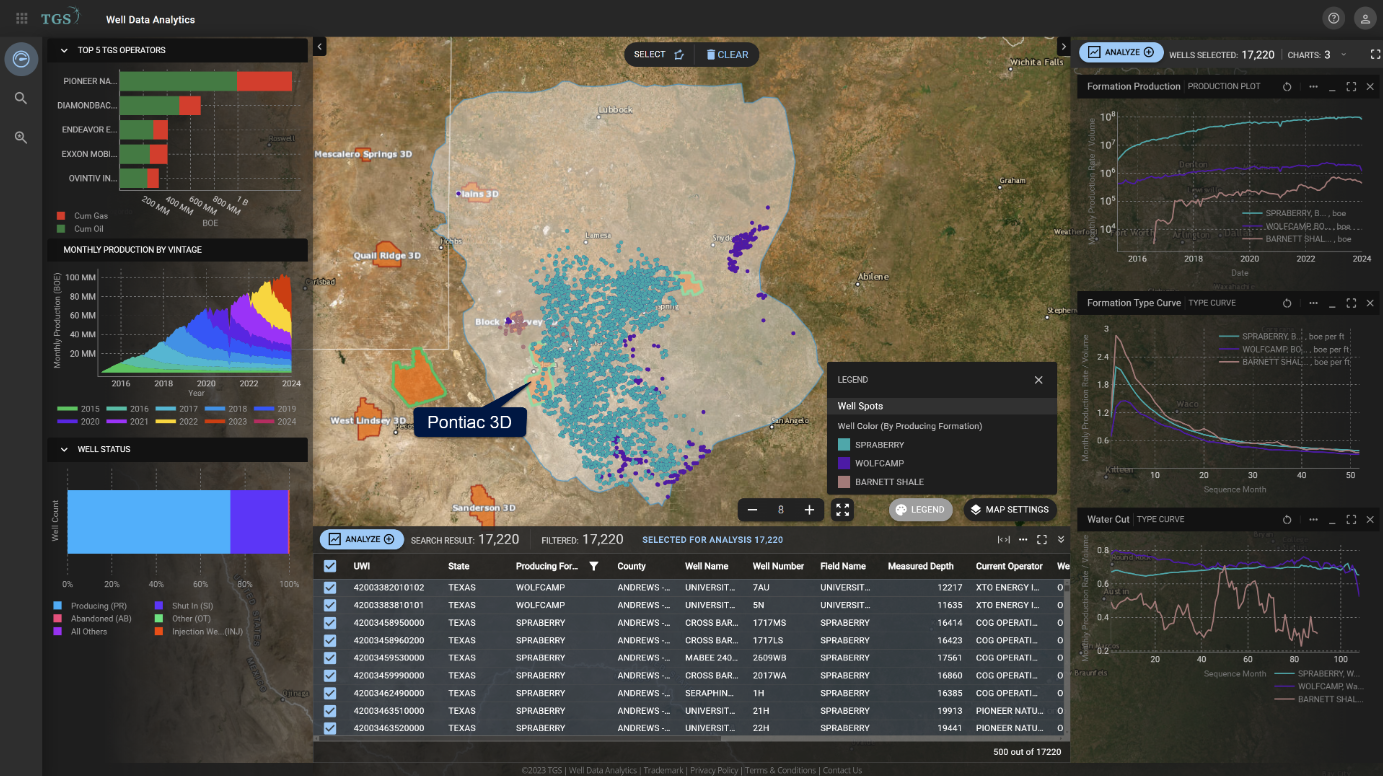
Task: Uncheck the row for UWI 42003459530000
Action: pyautogui.click(x=330, y=658)
